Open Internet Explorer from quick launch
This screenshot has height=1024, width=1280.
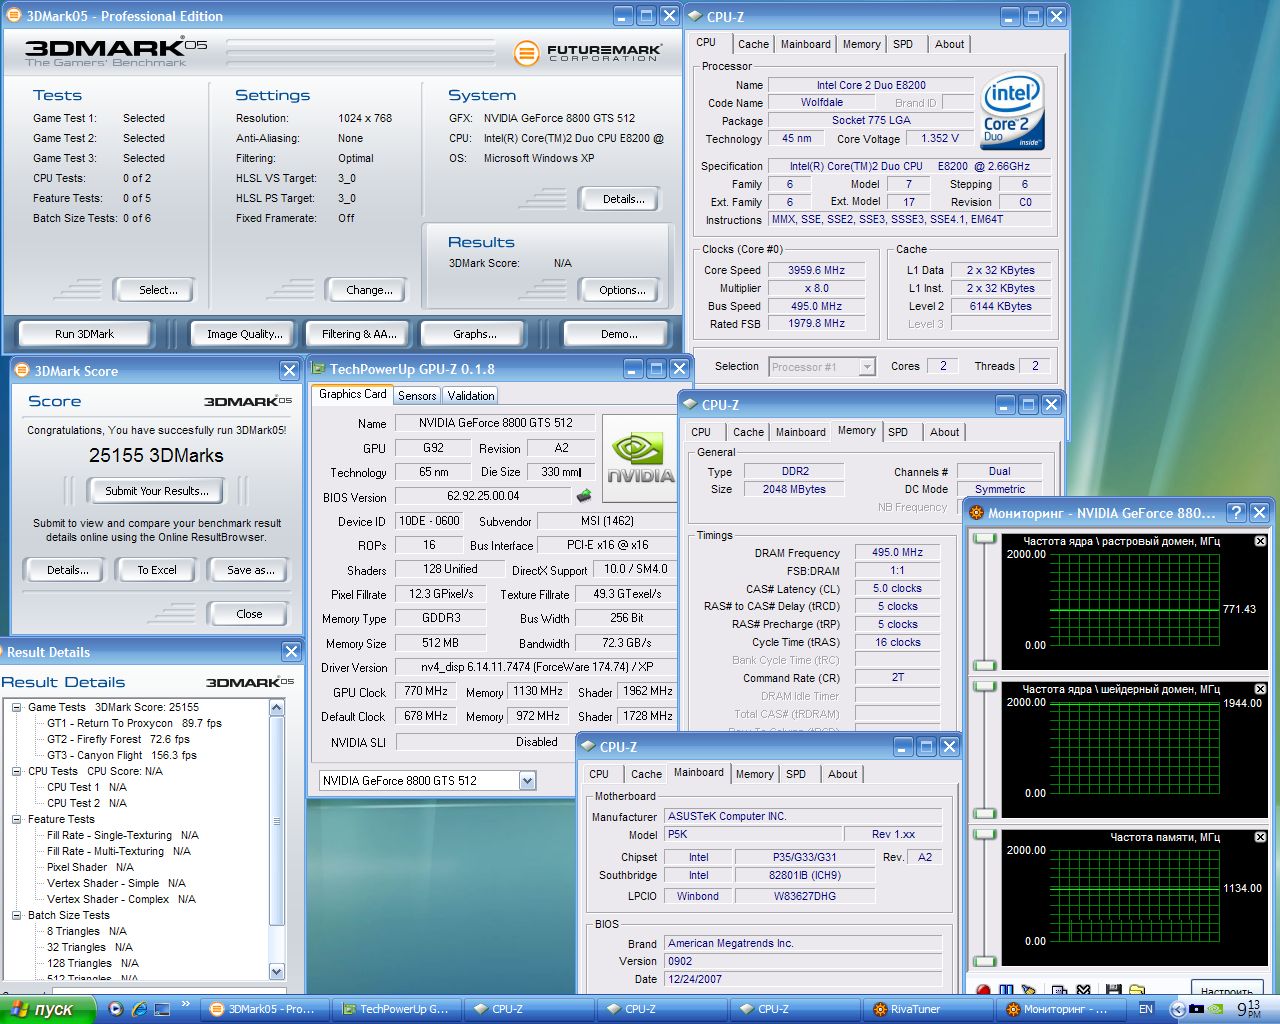139,1009
